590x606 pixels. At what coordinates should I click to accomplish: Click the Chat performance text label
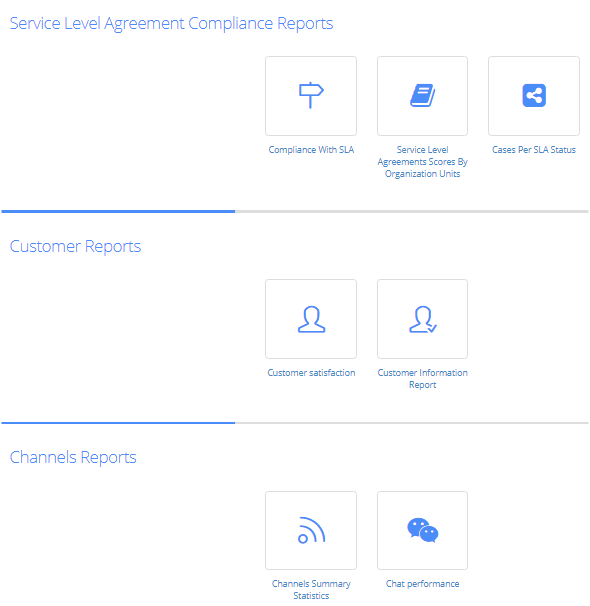coord(422,584)
